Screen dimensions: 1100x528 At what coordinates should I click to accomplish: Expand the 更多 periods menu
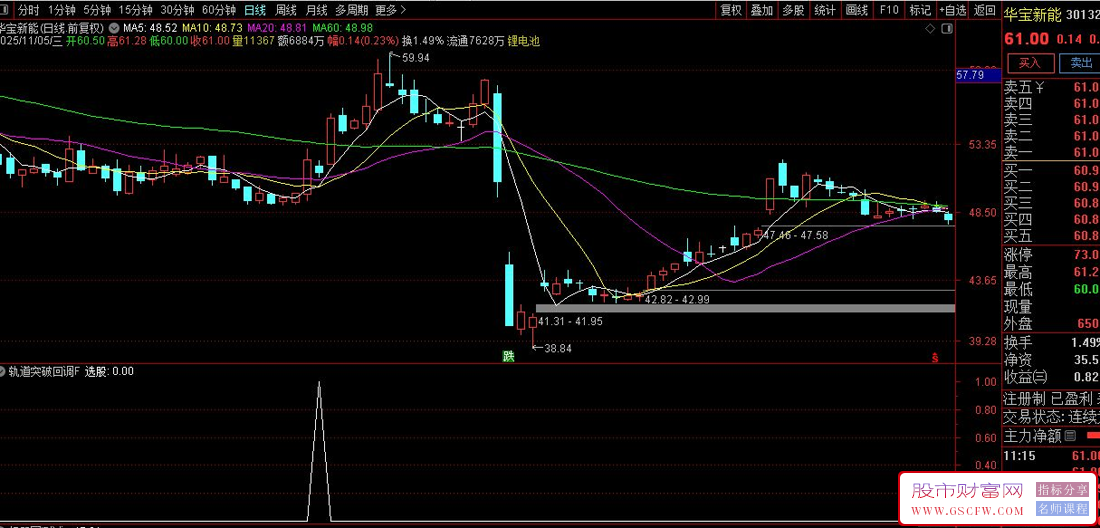pos(389,10)
